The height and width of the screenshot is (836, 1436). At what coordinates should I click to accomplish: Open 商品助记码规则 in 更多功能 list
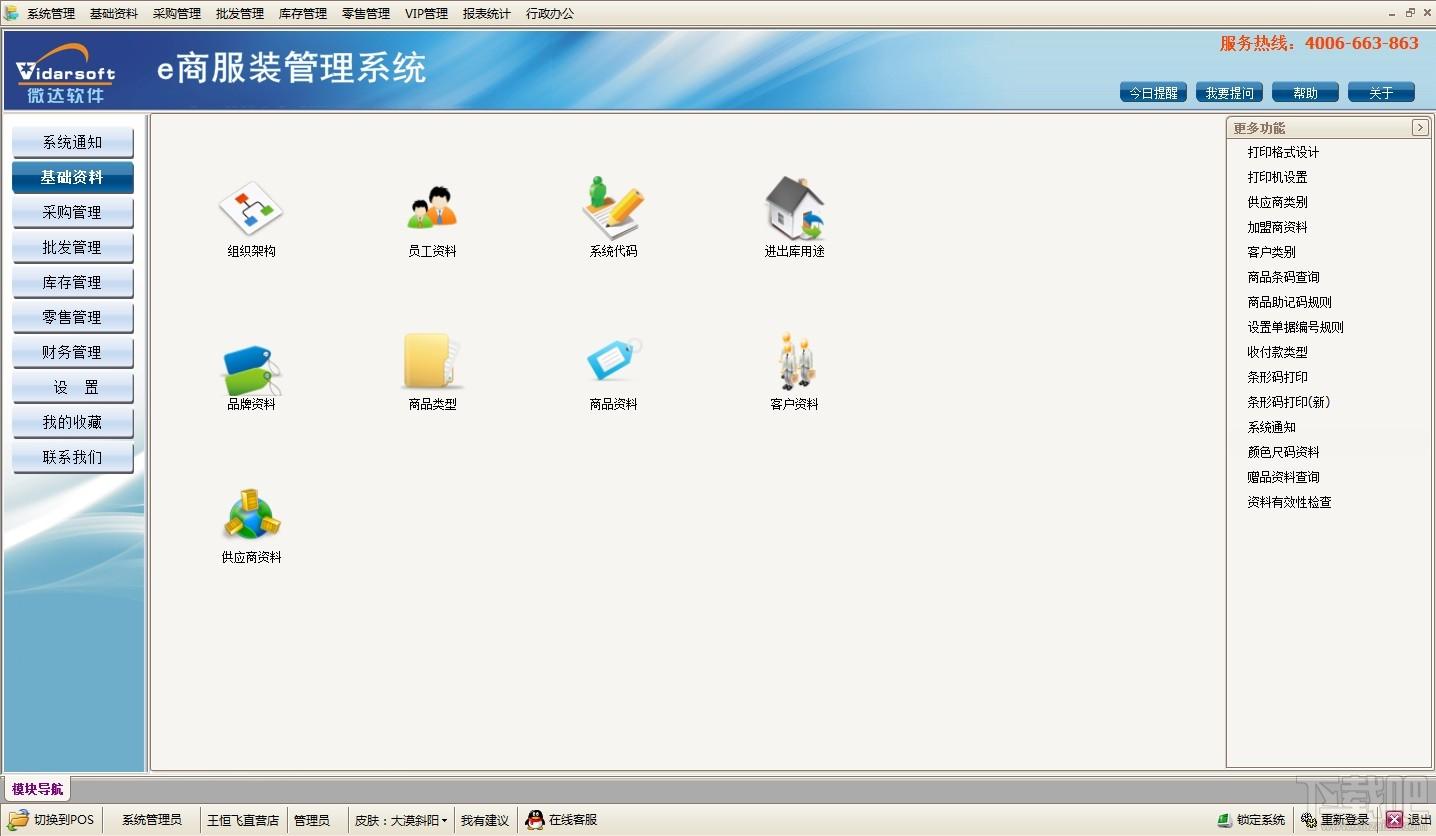click(1289, 302)
